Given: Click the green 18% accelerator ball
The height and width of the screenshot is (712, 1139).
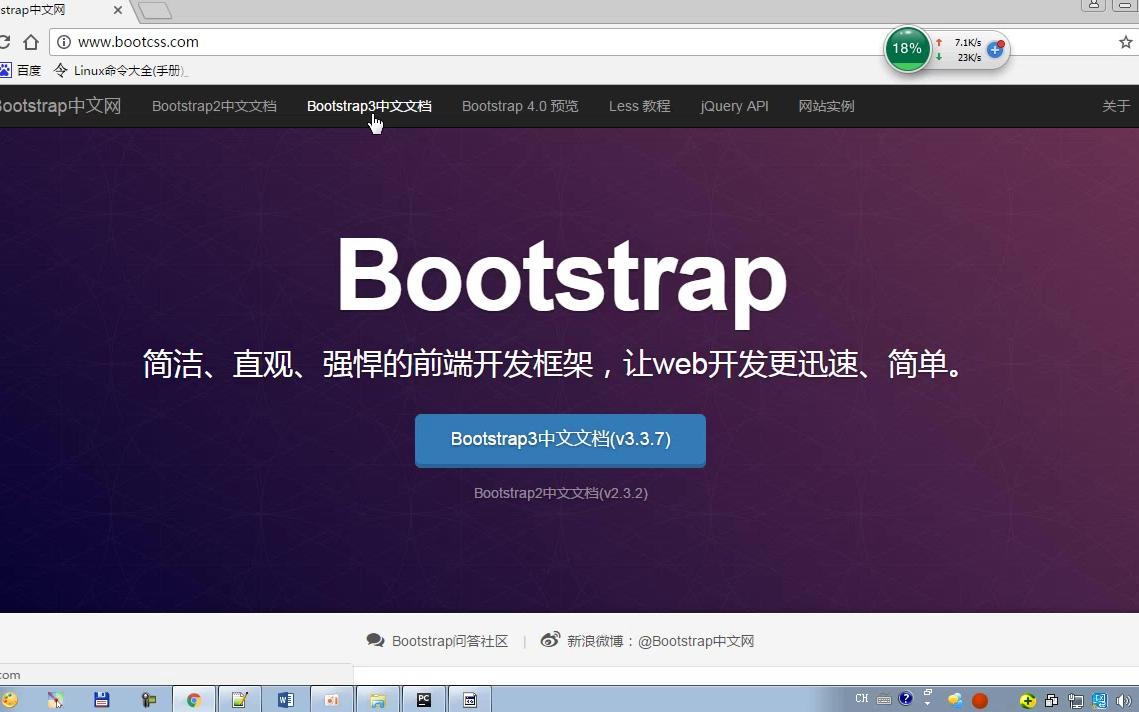Looking at the screenshot, I should click(x=906, y=47).
